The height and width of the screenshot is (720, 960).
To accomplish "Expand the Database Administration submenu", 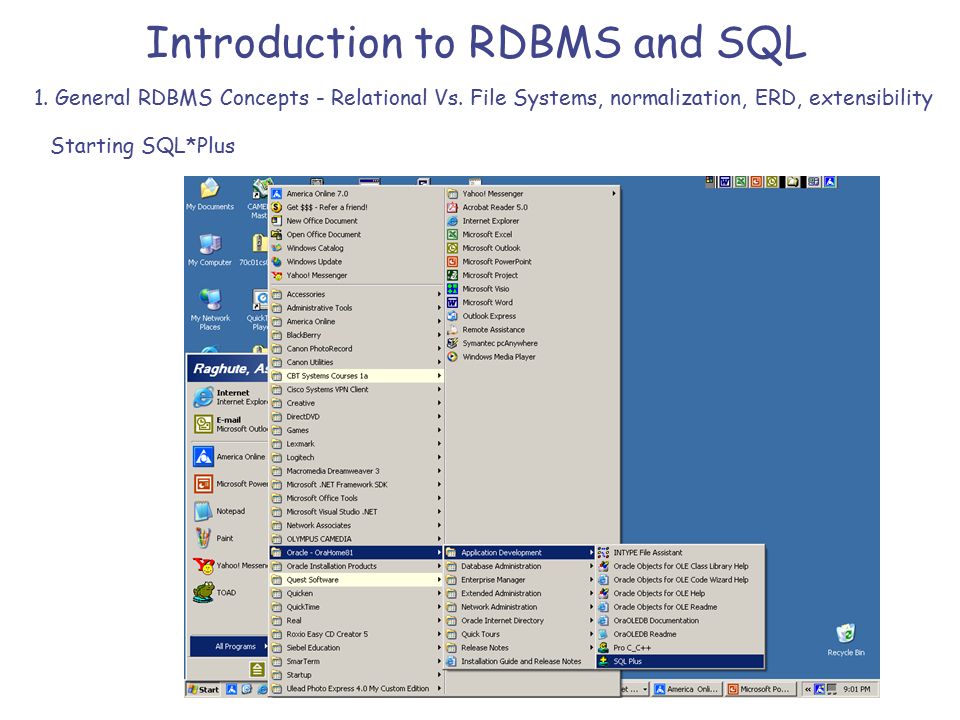I will (519, 566).
